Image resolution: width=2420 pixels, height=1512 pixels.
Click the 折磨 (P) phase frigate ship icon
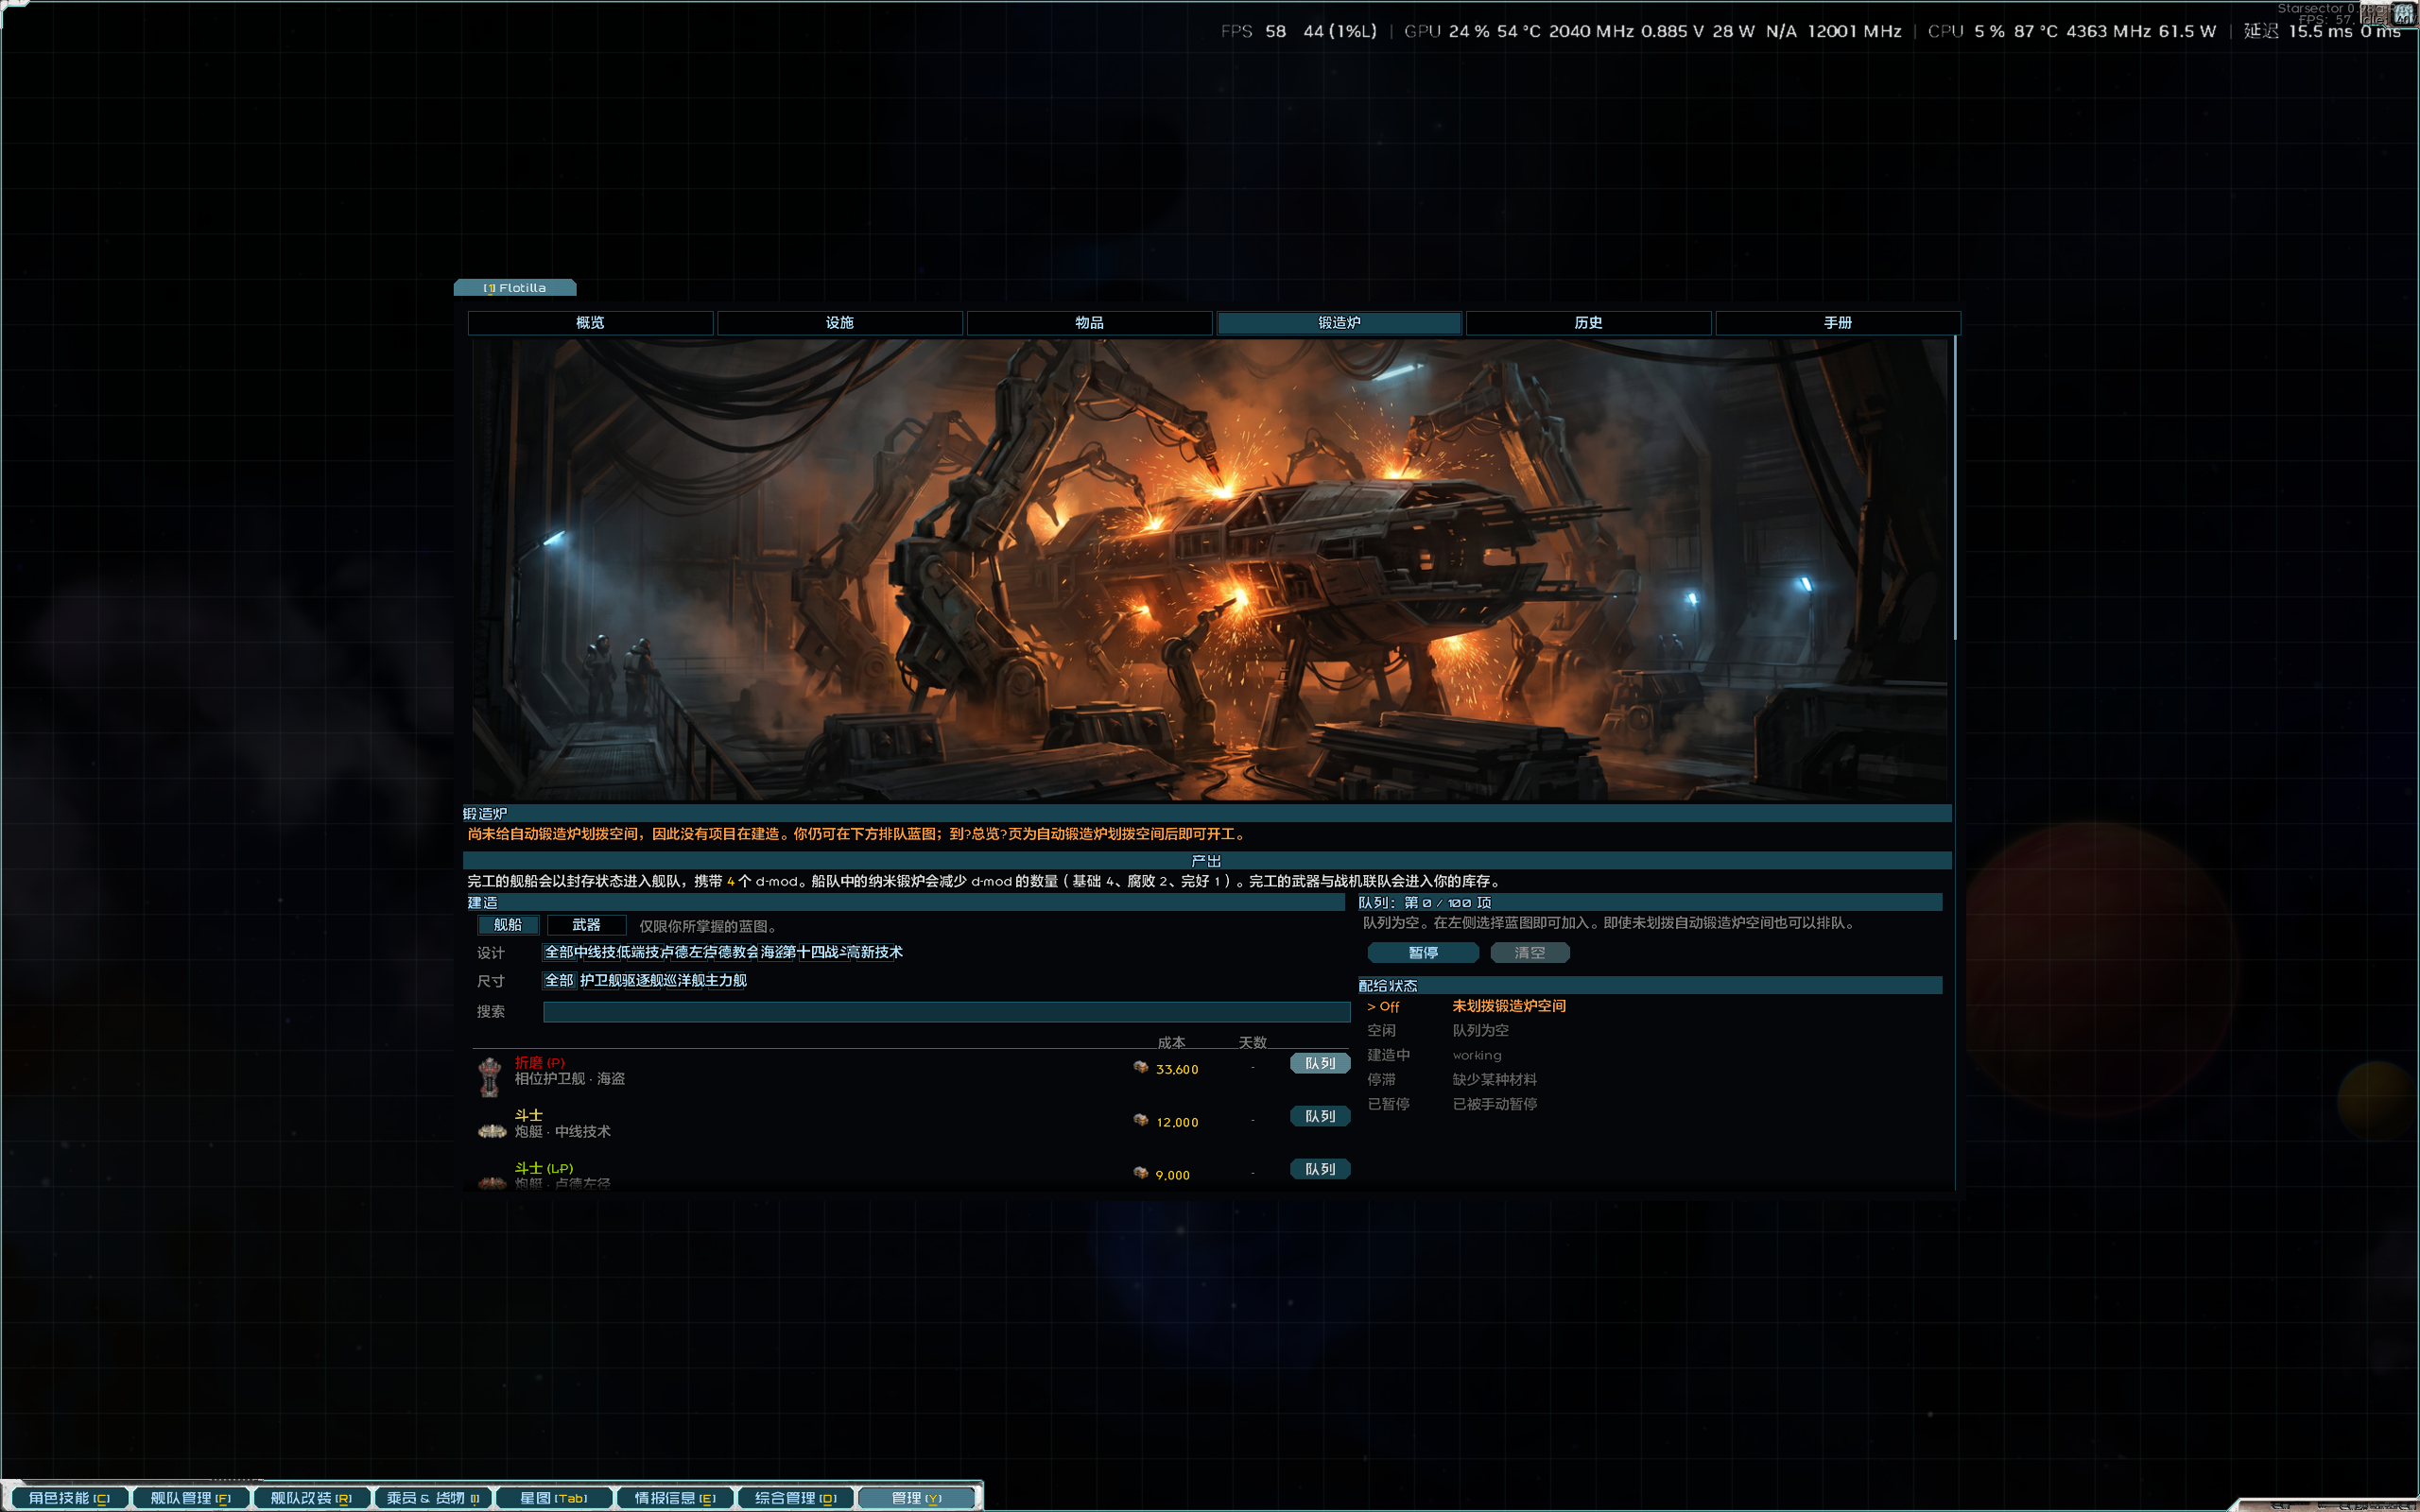(489, 1076)
